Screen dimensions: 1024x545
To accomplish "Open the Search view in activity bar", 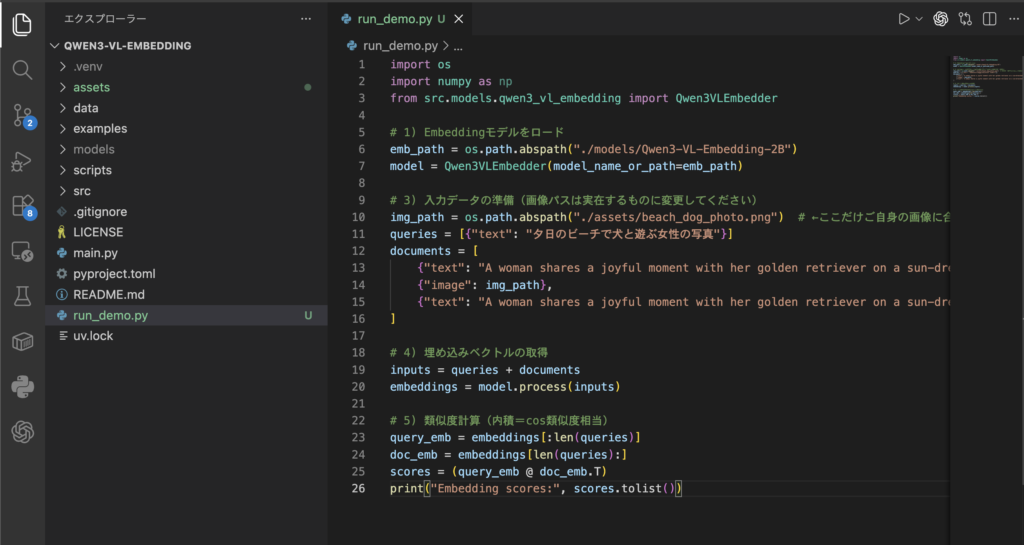I will tap(22, 70).
